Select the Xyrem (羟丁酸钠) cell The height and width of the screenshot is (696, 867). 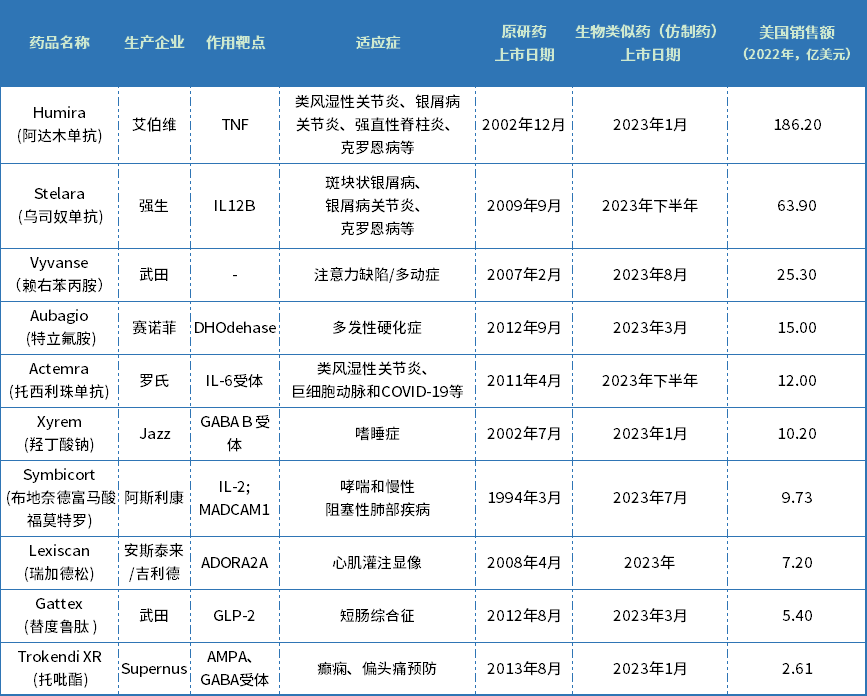[59, 433]
